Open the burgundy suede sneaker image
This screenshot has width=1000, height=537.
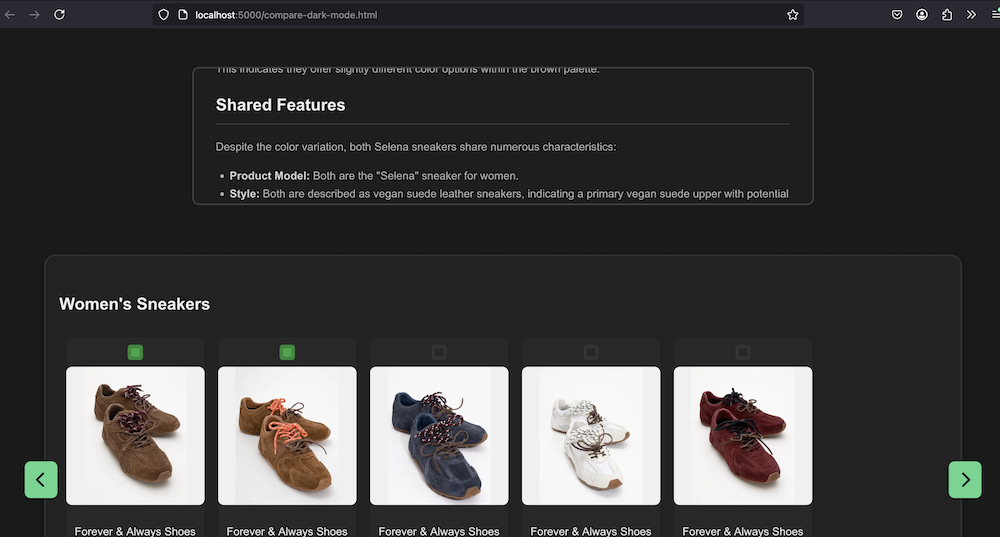click(x=743, y=436)
